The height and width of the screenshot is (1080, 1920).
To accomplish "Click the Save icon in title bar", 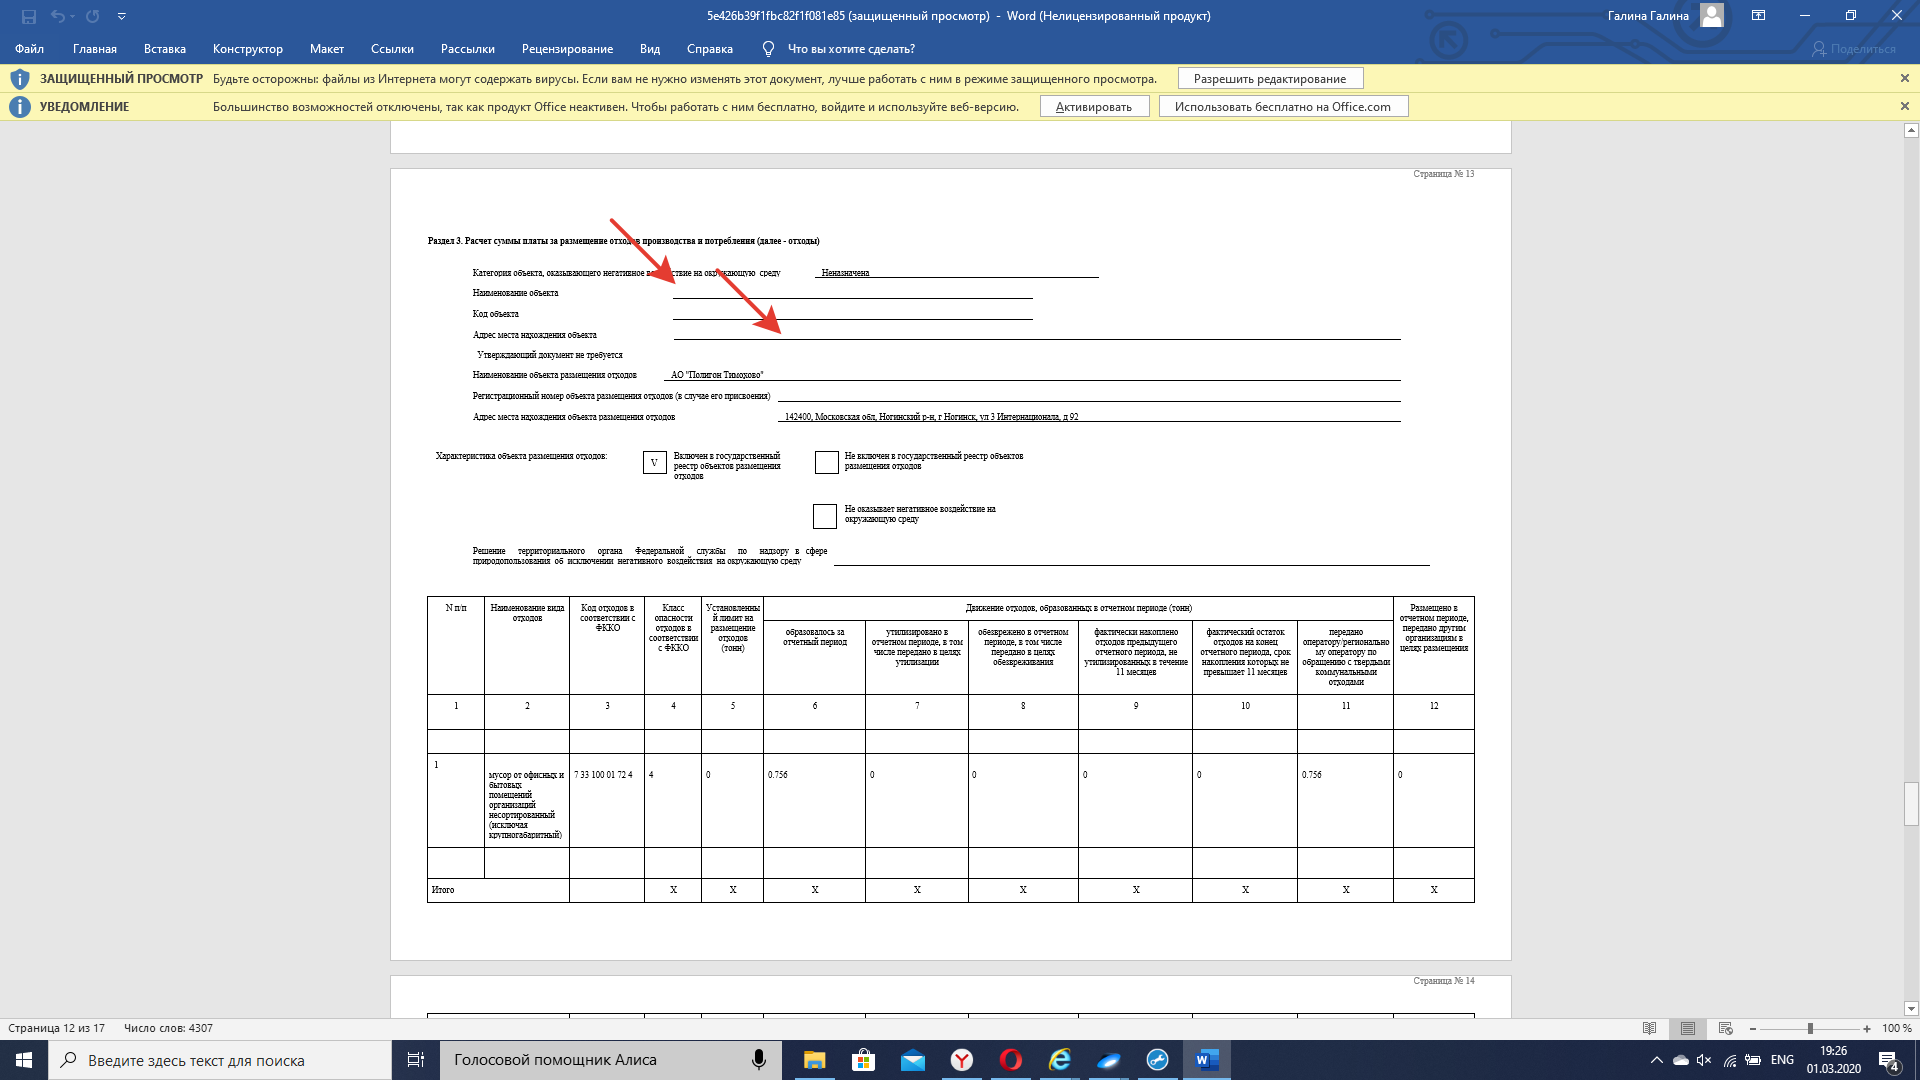I will [x=29, y=16].
